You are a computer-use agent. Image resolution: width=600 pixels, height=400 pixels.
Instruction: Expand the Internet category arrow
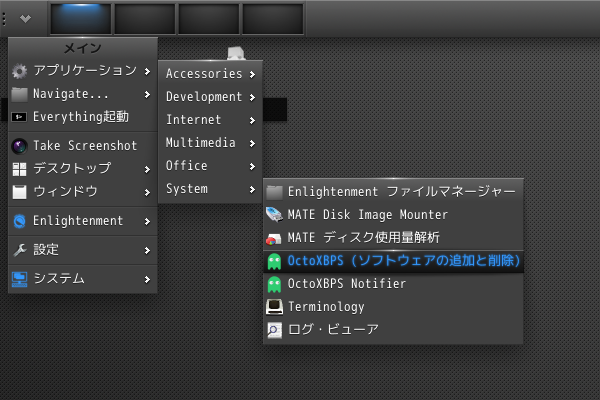[252, 120]
